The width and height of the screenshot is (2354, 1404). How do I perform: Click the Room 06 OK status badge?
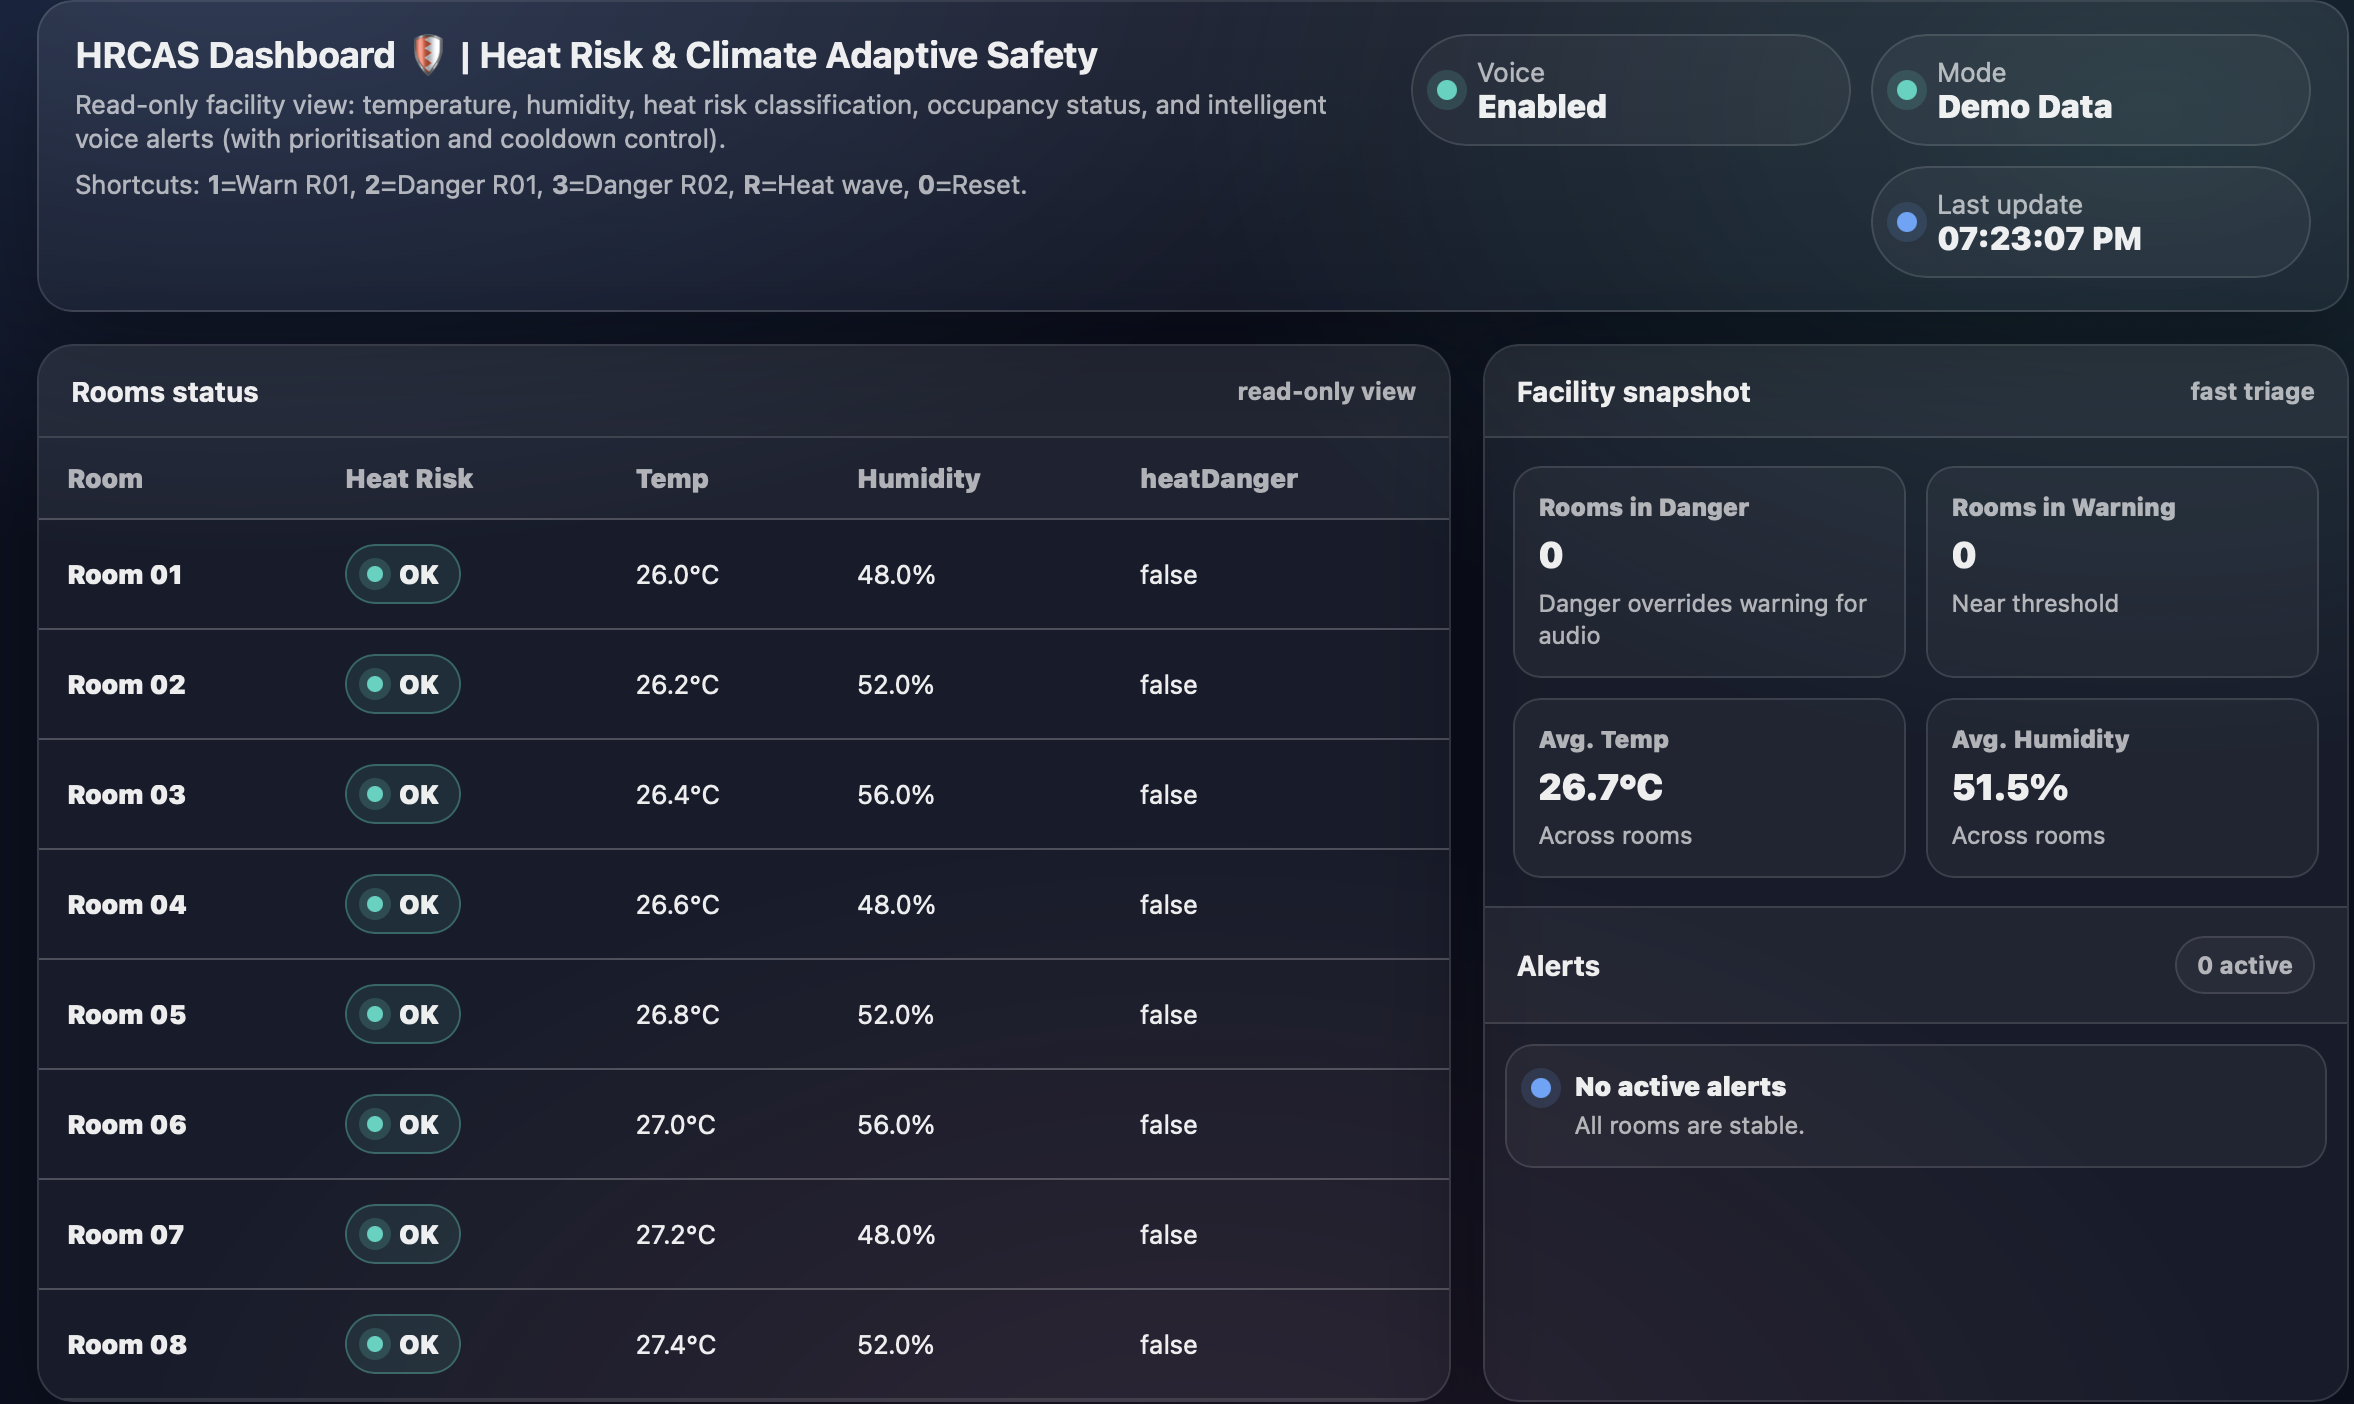pos(402,1124)
